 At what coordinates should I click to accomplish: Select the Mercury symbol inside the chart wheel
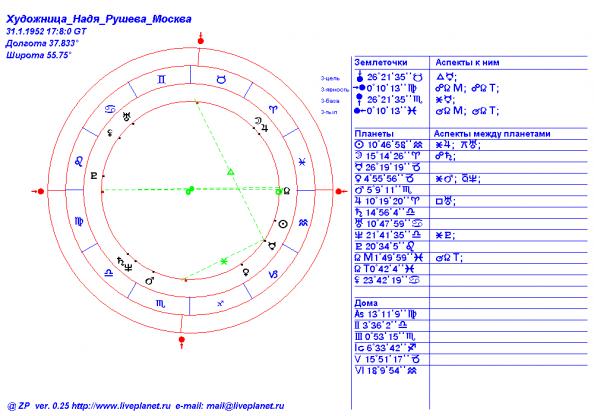[272, 246]
